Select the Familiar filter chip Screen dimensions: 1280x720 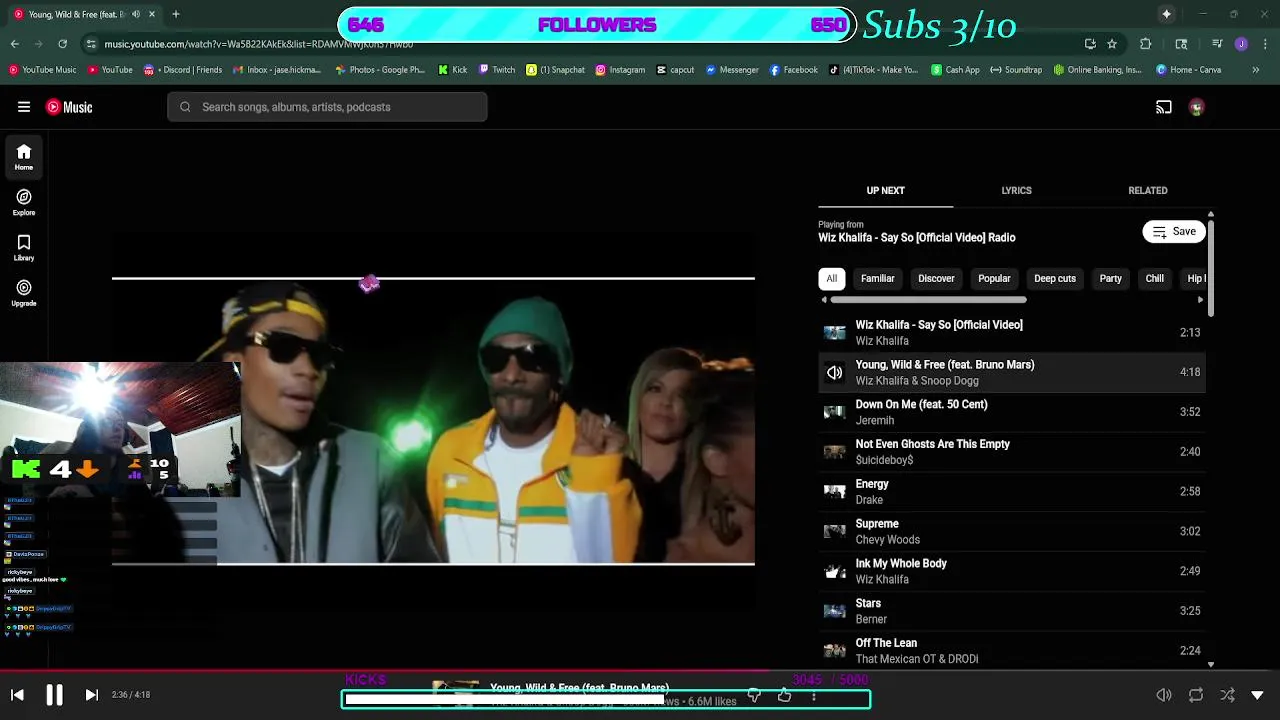[878, 278]
